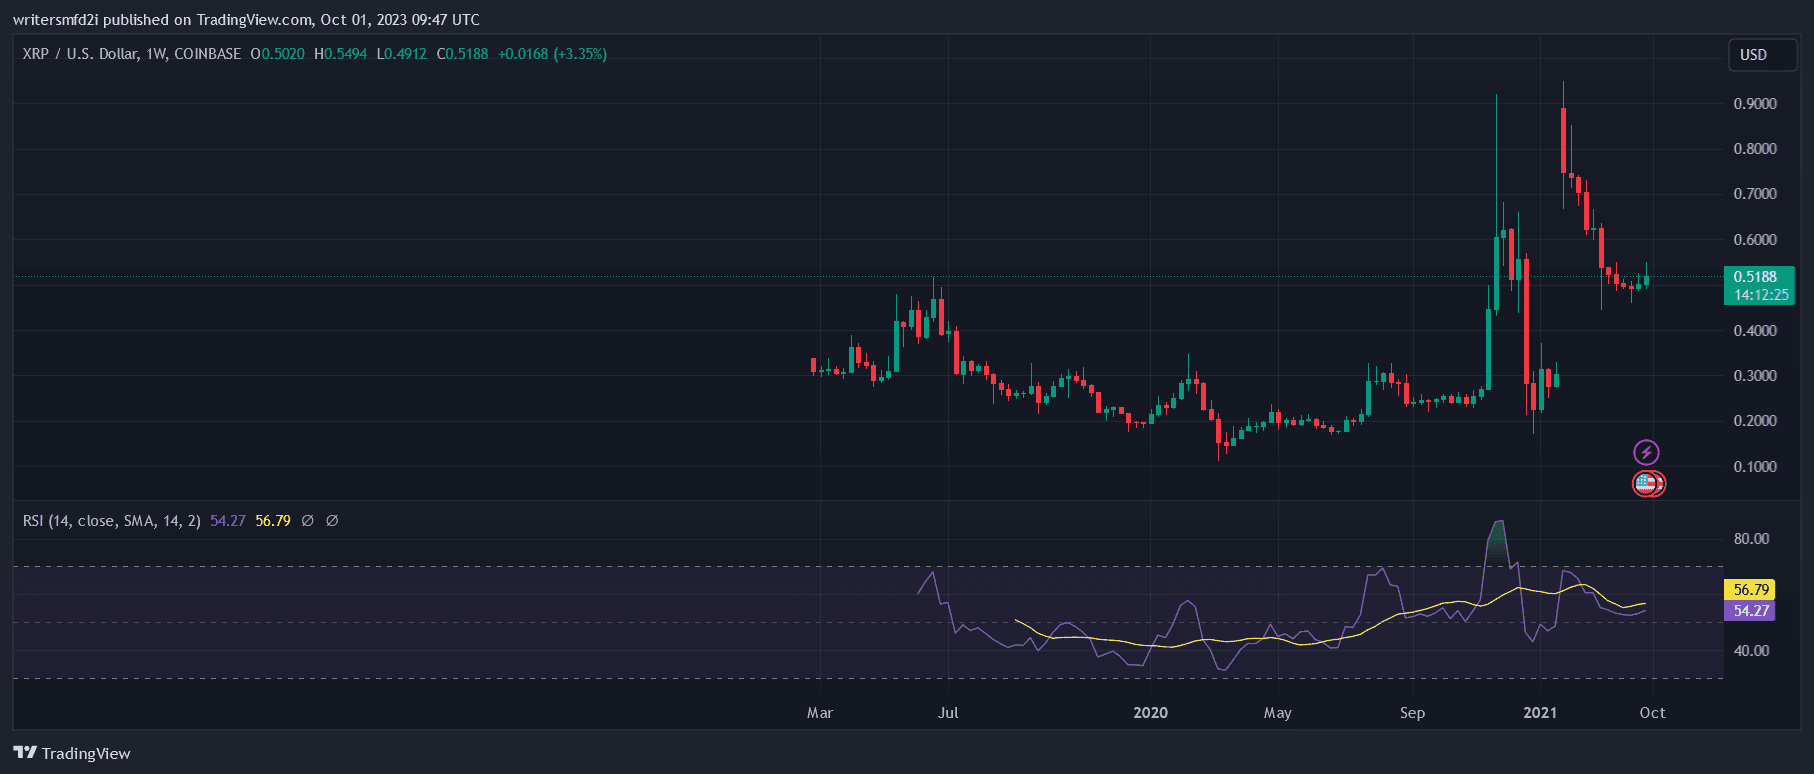
Task: Click the green 0.5188 current price label
Action: coord(1755,277)
